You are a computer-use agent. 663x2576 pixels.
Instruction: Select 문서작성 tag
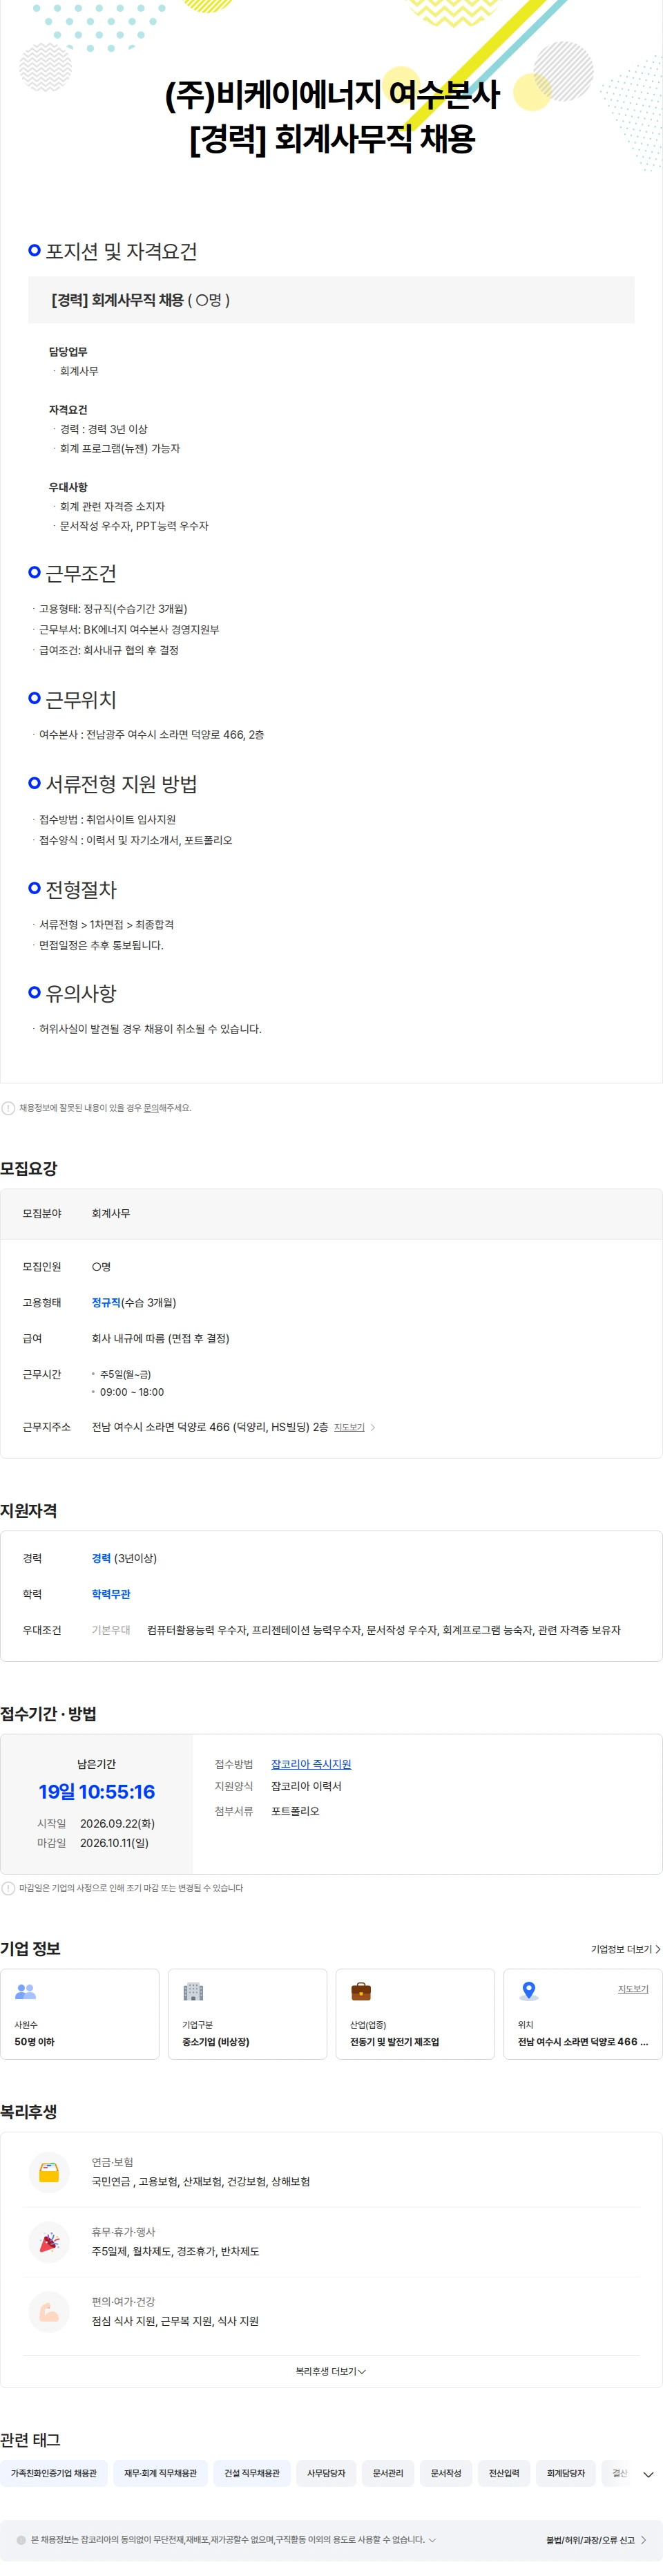(446, 2474)
